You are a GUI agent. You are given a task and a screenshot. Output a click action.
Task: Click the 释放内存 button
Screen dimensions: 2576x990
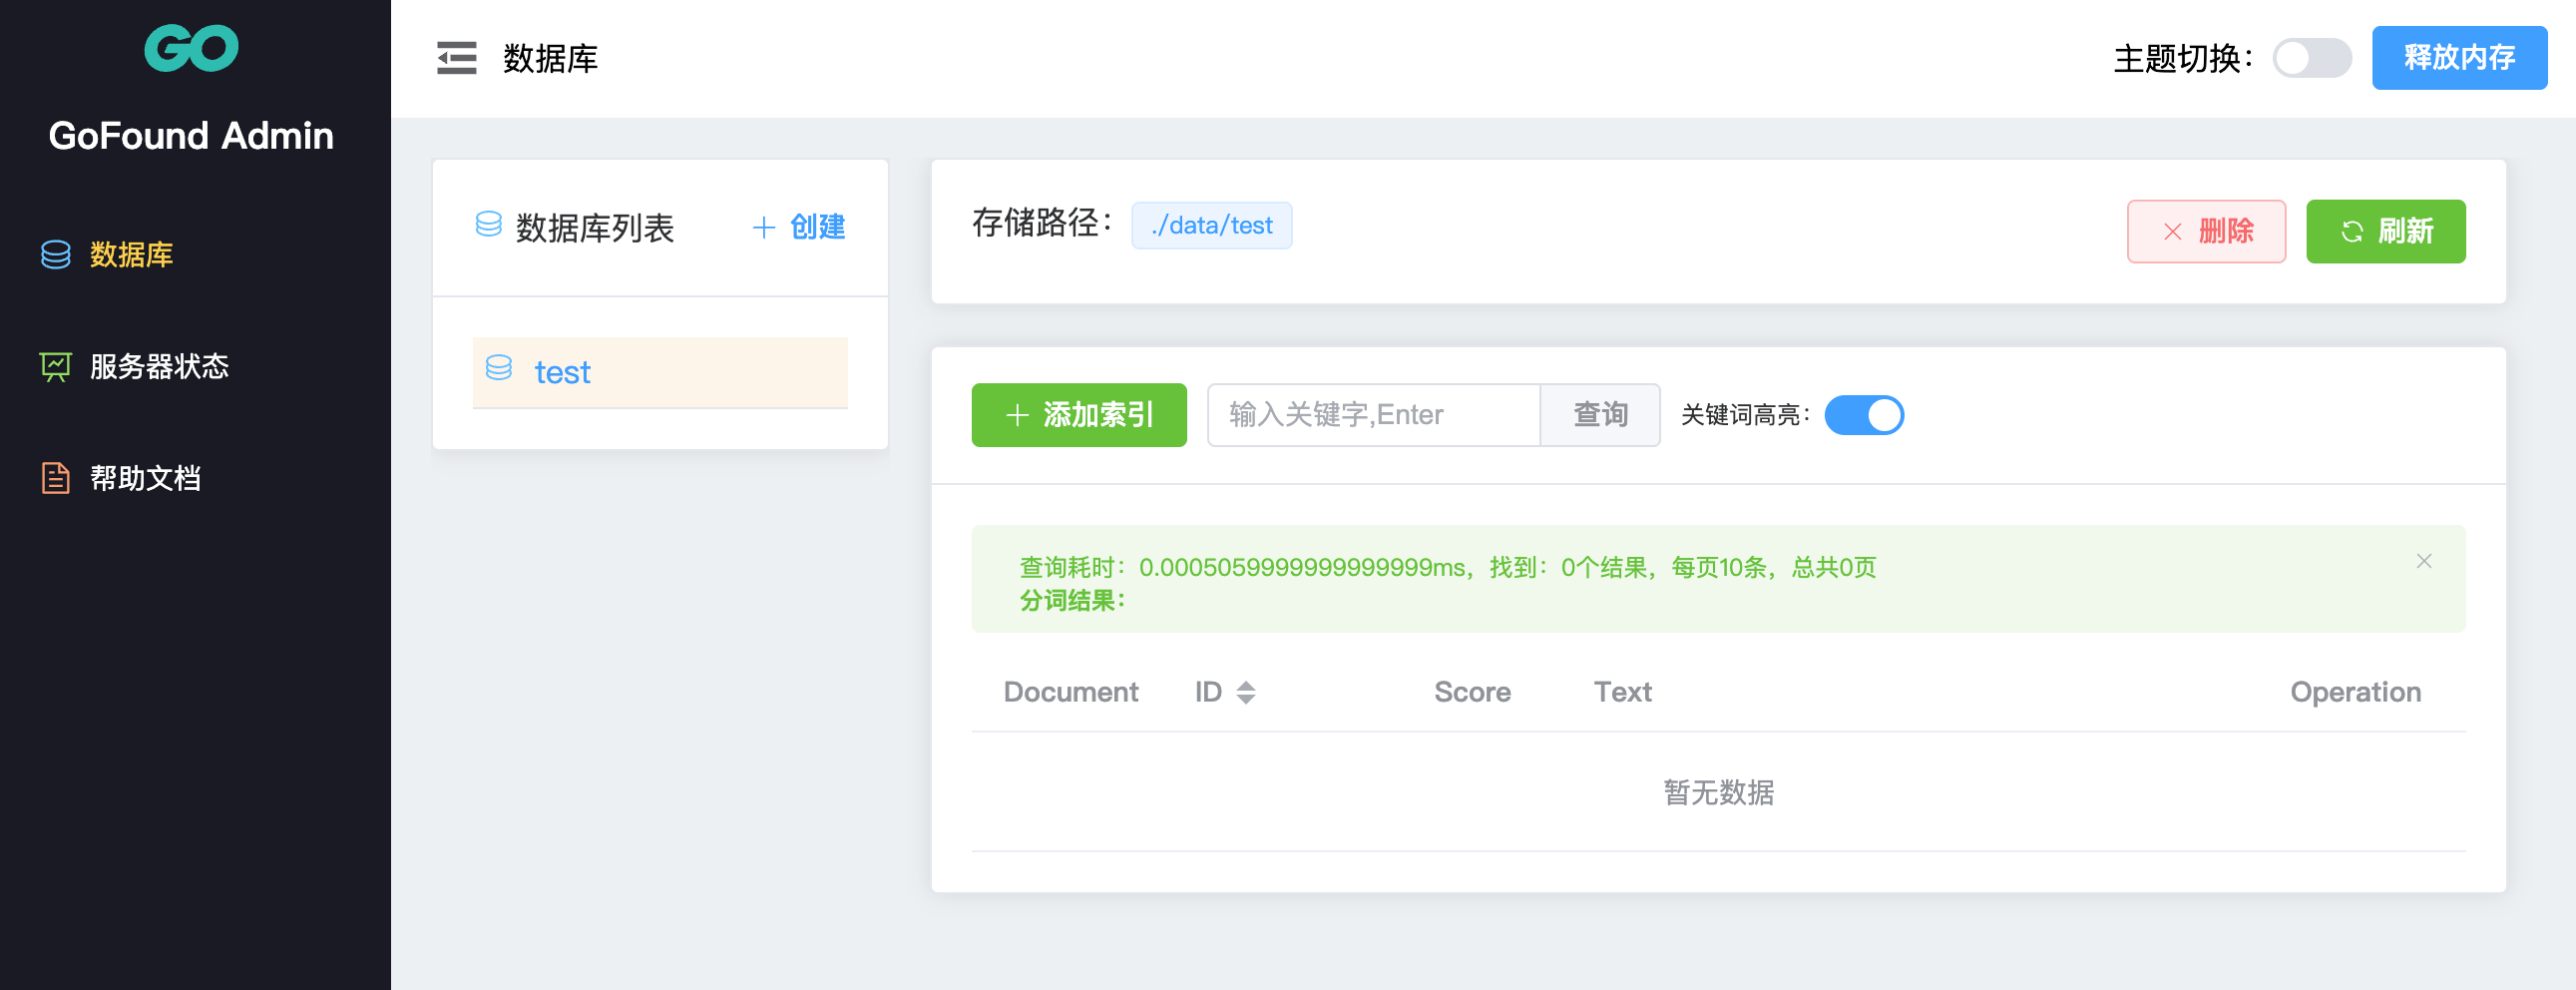[x=2459, y=58]
